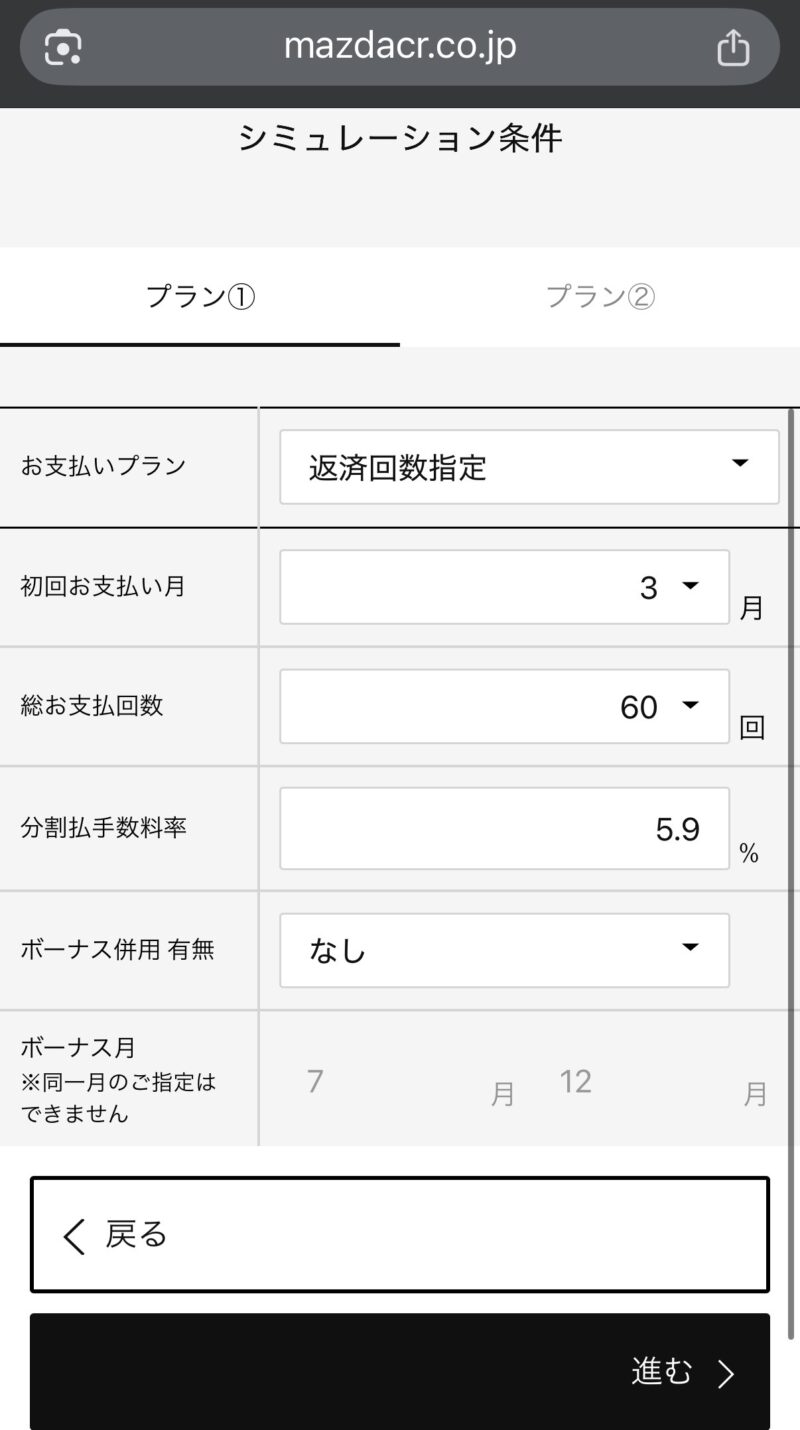Click the arrow beside the 60 value
The height and width of the screenshot is (1430, 800).
(690, 705)
